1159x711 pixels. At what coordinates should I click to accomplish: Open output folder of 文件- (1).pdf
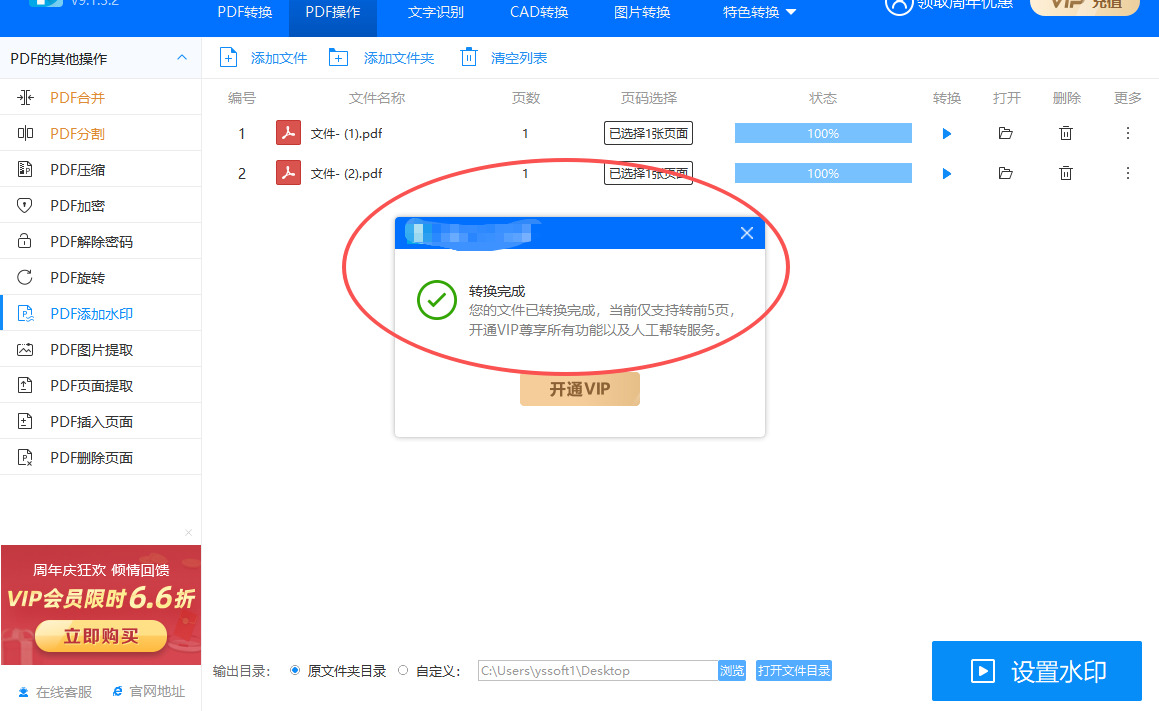pos(1005,133)
